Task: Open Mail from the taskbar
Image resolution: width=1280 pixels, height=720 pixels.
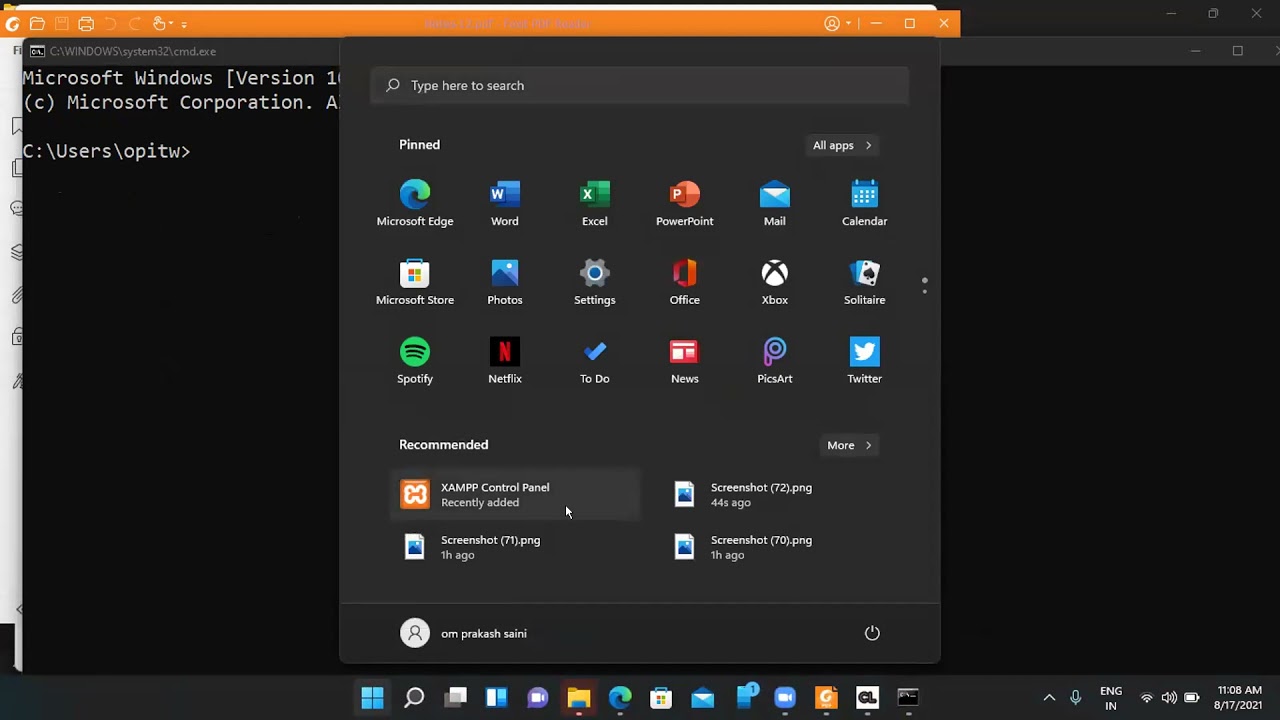Action: [x=703, y=697]
